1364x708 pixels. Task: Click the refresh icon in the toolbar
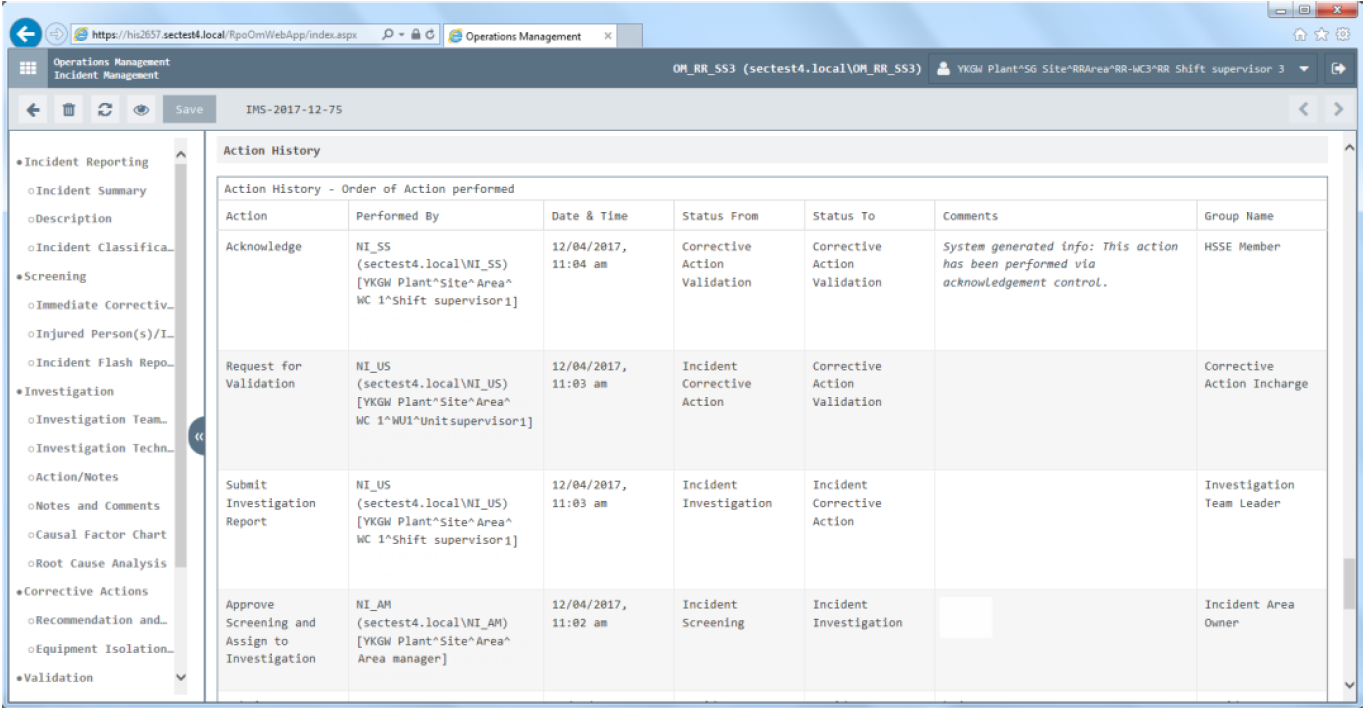tap(103, 110)
